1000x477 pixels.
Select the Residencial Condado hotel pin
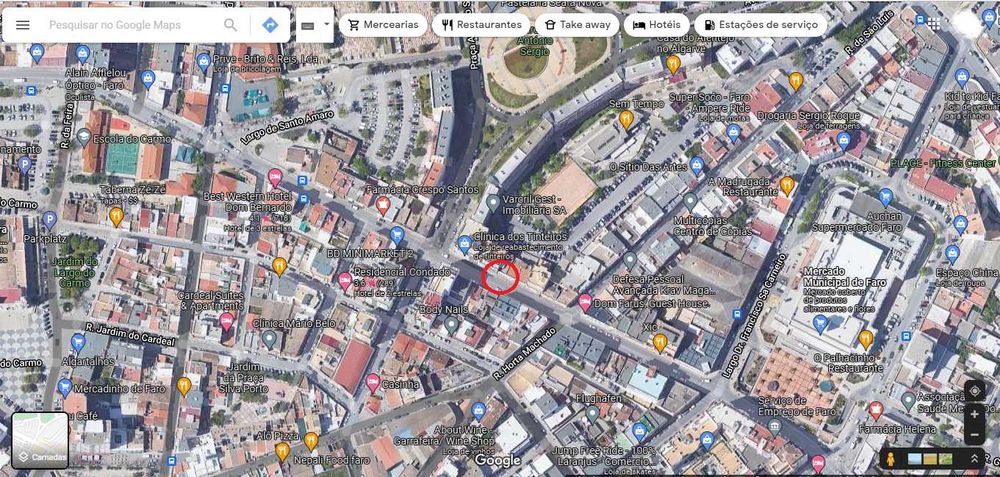pyautogui.click(x=344, y=281)
